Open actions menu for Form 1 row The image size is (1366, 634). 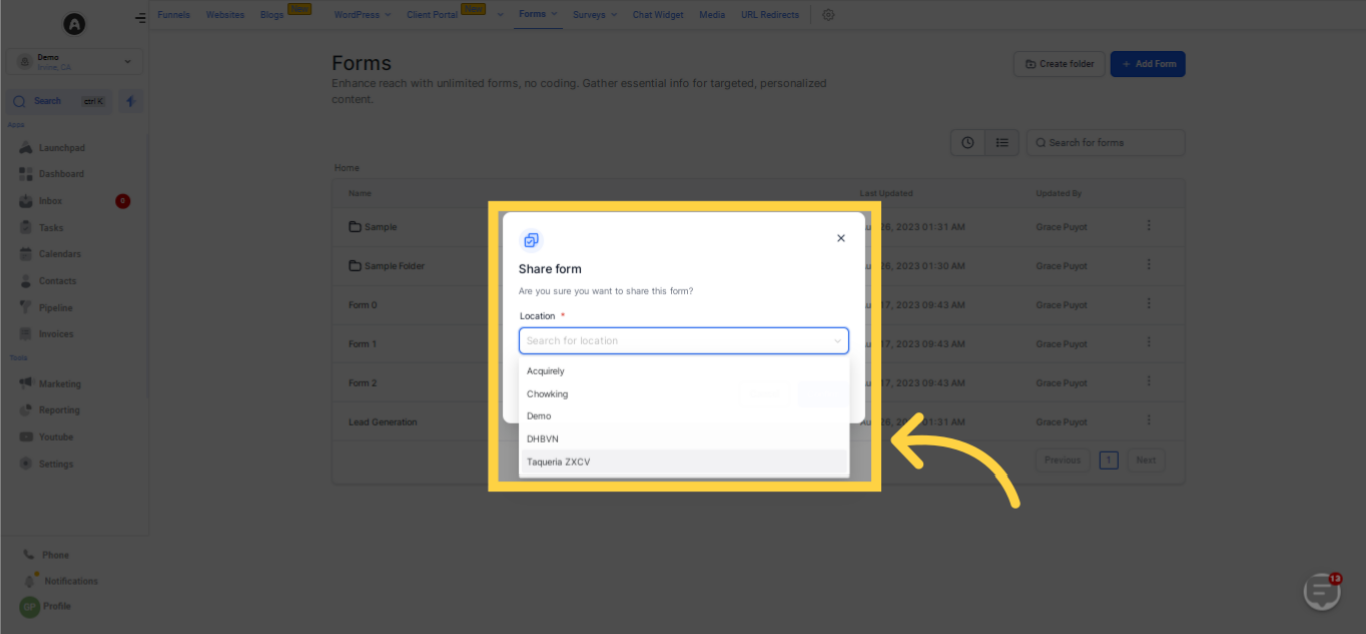click(x=1149, y=343)
